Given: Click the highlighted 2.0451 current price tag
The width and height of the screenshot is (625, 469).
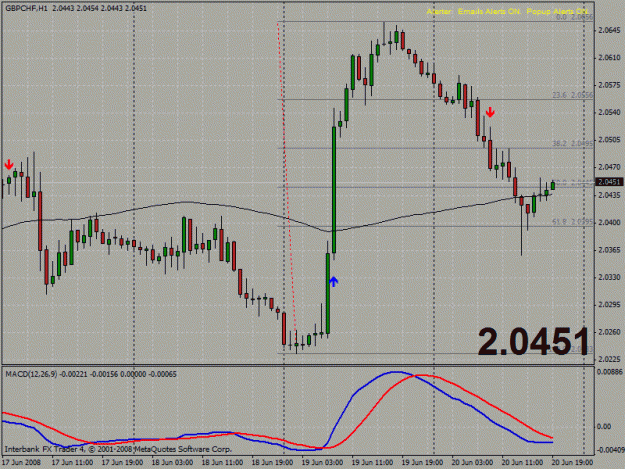Looking at the screenshot, I should coord(609,182).
